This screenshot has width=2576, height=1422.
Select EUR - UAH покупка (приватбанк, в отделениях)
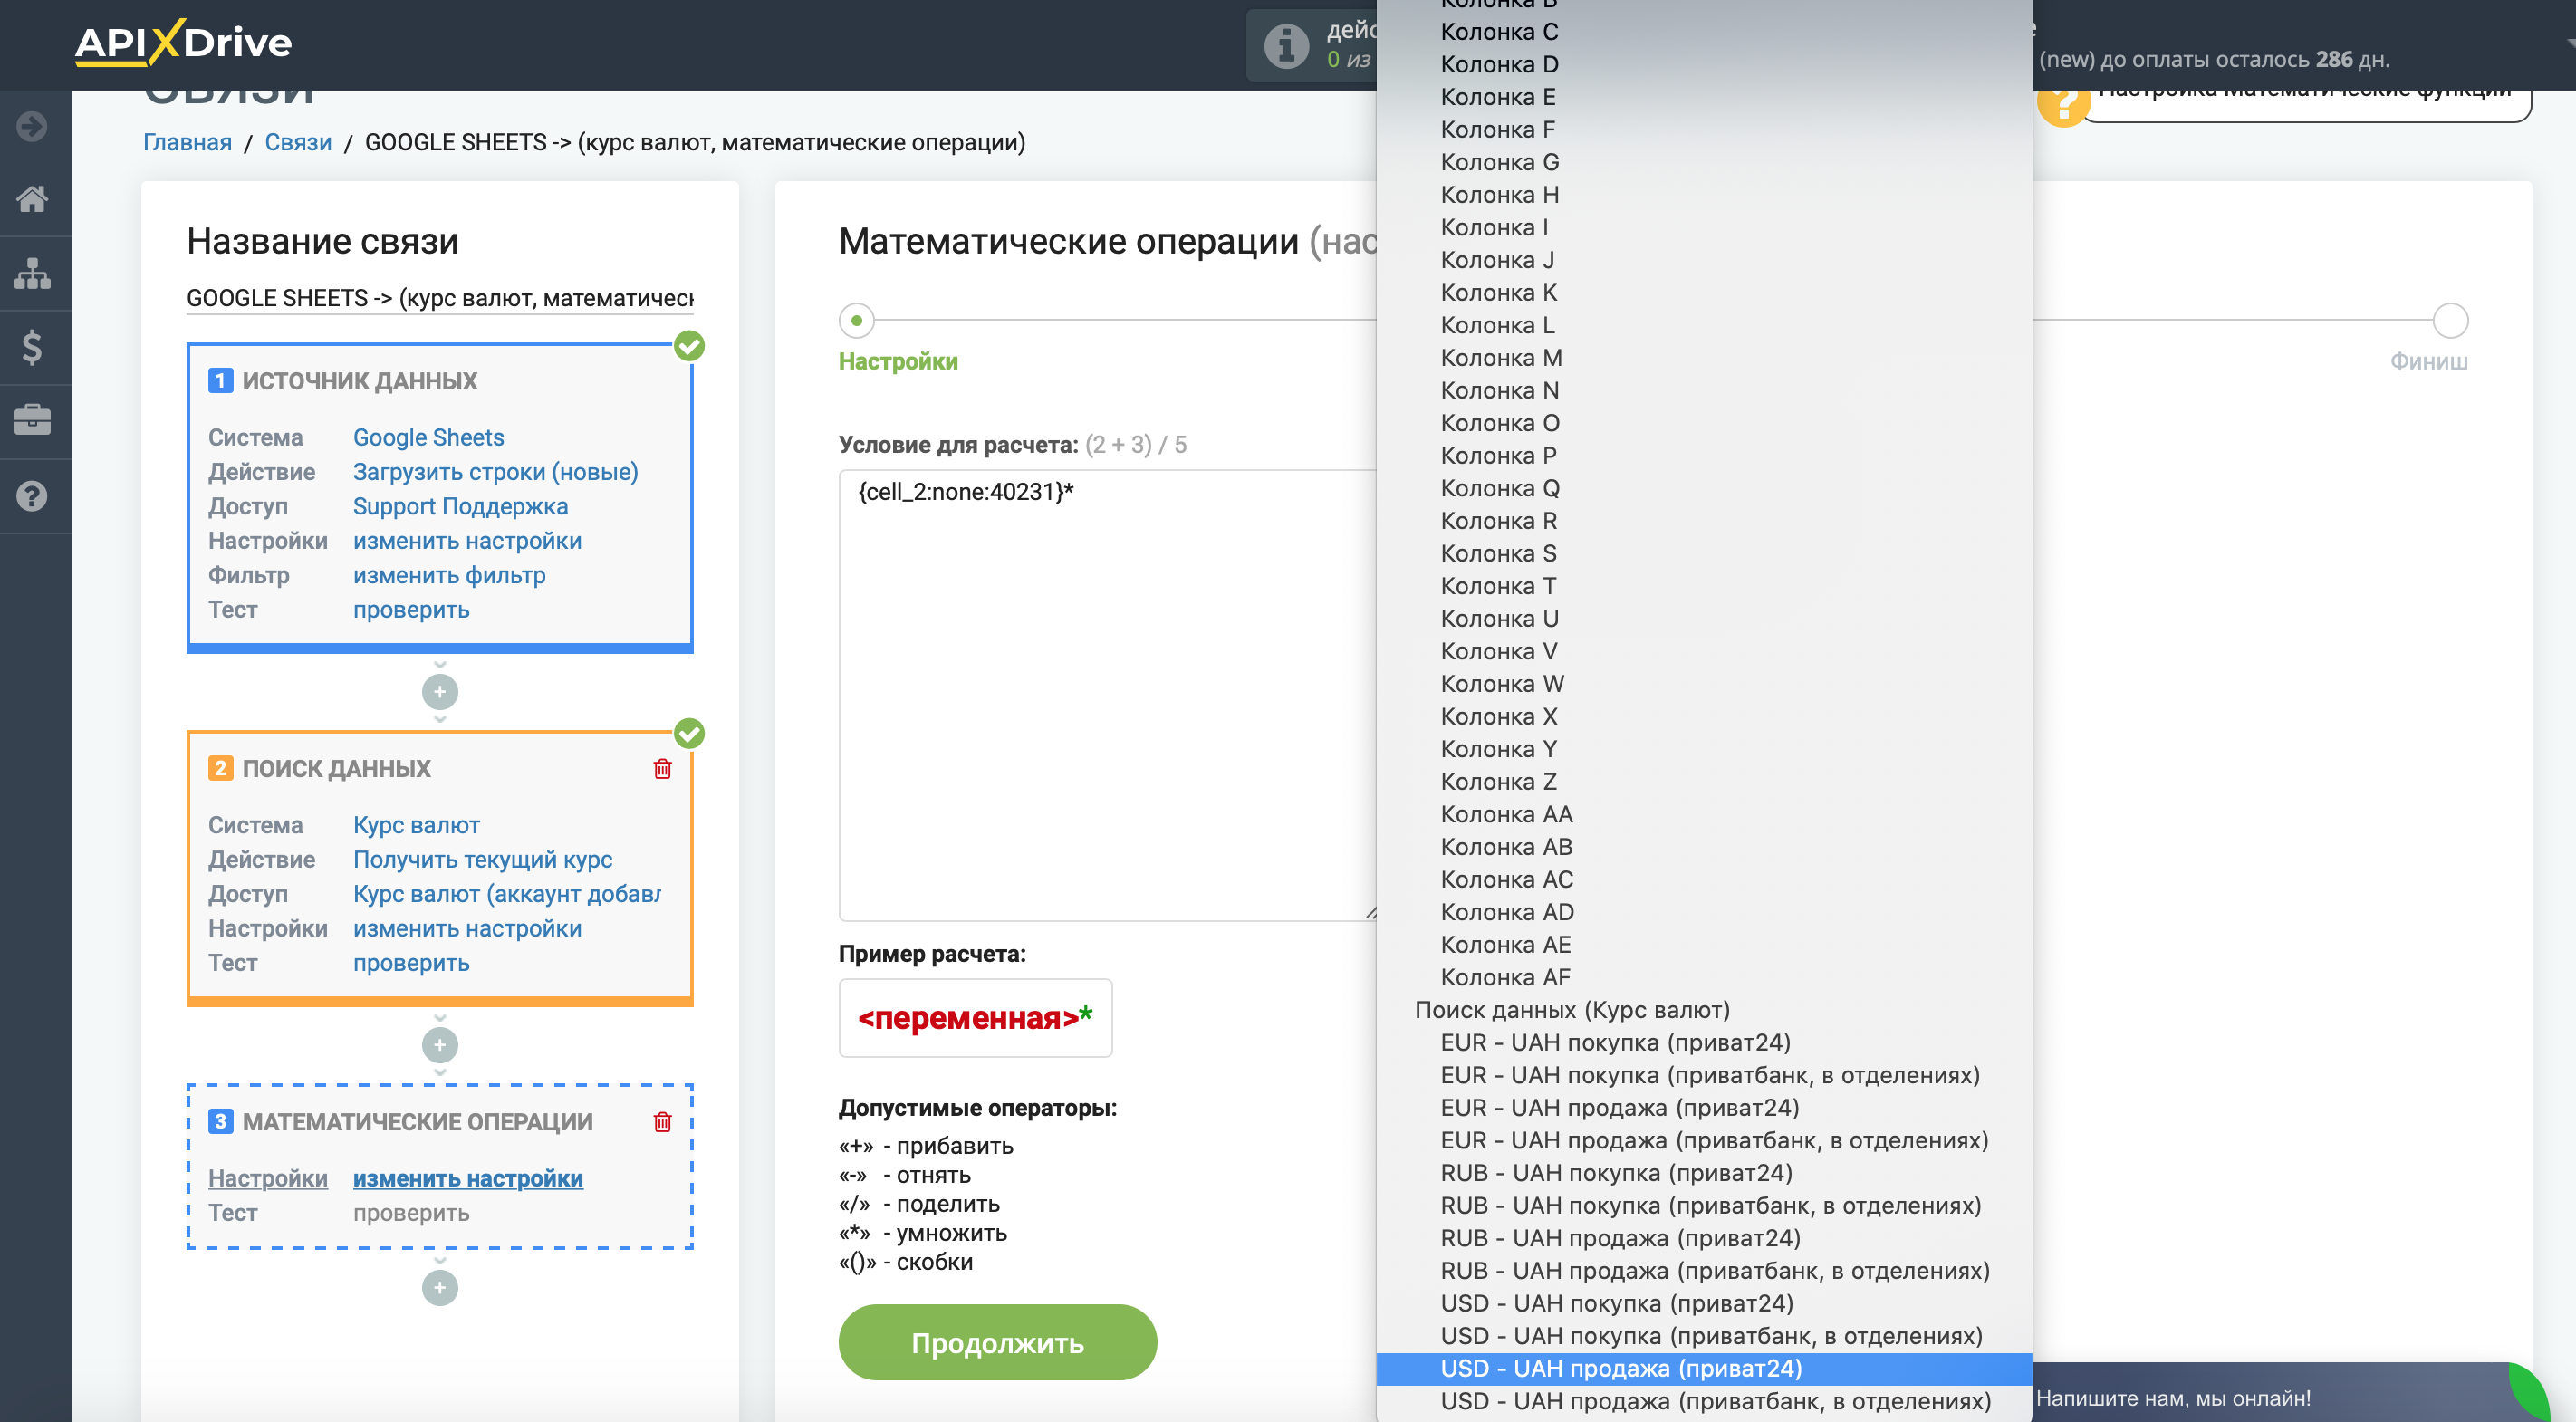pos(1704,1075)
